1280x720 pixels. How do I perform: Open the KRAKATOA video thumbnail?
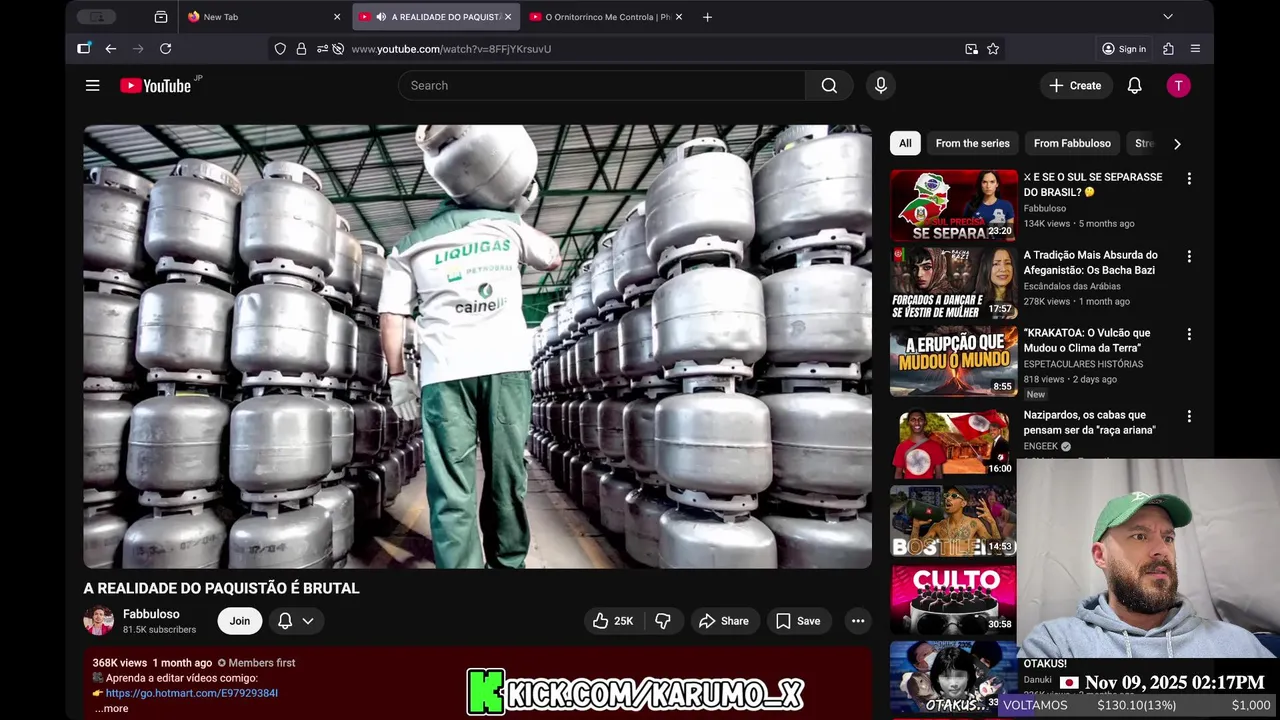click(x=953, y=361)
